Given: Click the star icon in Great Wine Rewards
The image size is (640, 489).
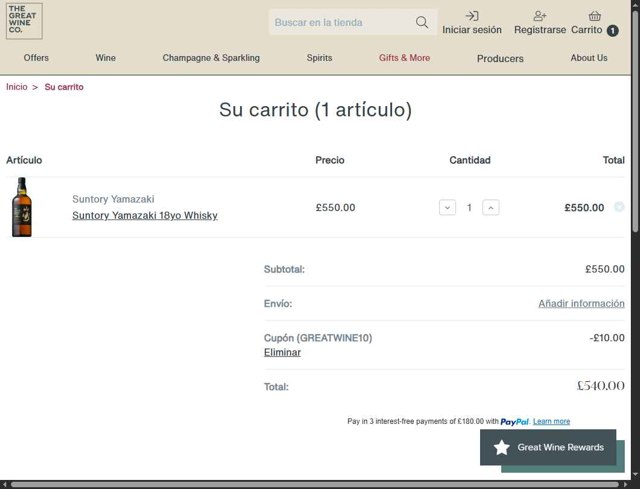Looking at the screenshot, I should click(501, 447).
